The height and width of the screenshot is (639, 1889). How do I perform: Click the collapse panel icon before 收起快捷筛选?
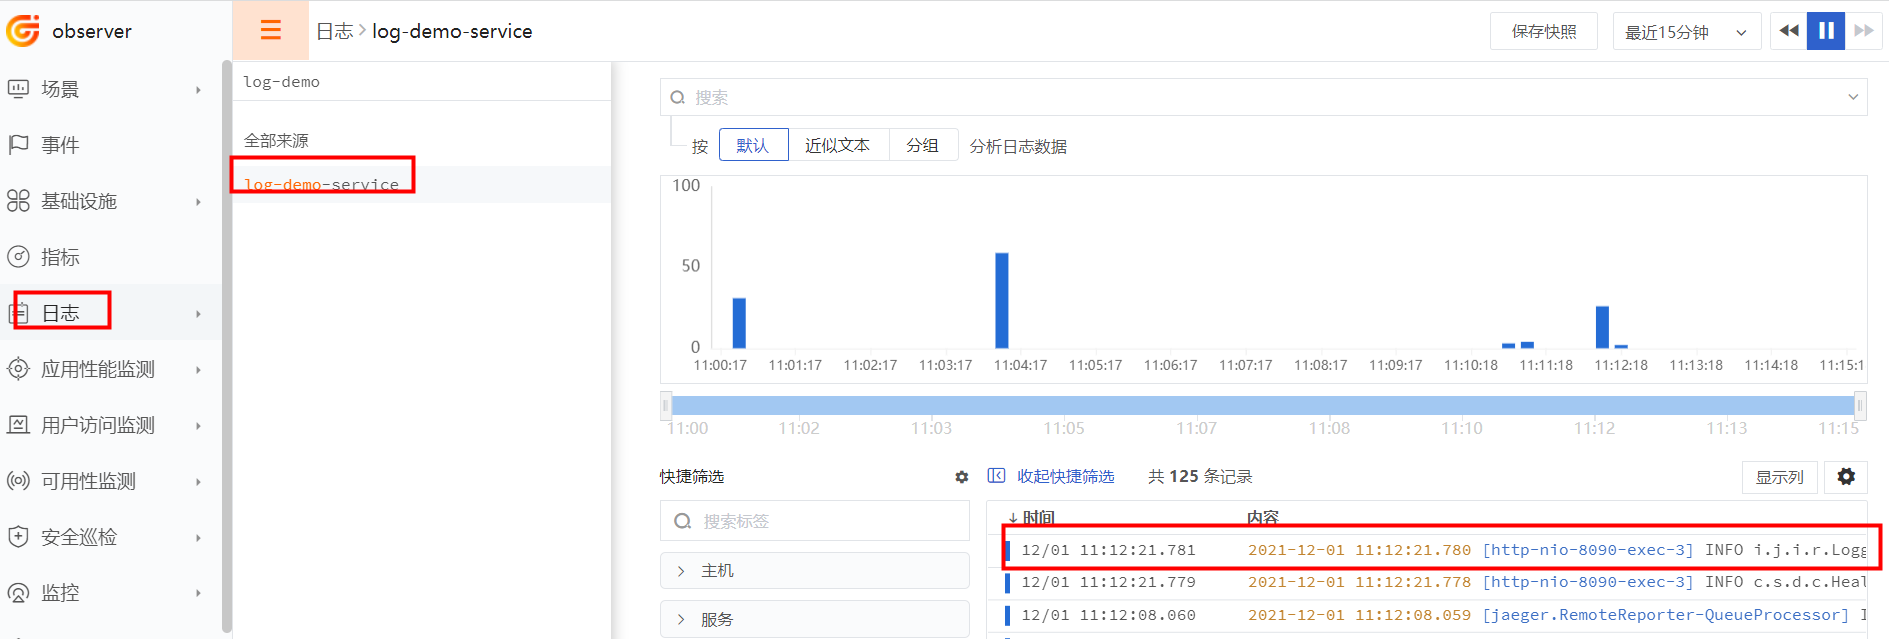996,476
